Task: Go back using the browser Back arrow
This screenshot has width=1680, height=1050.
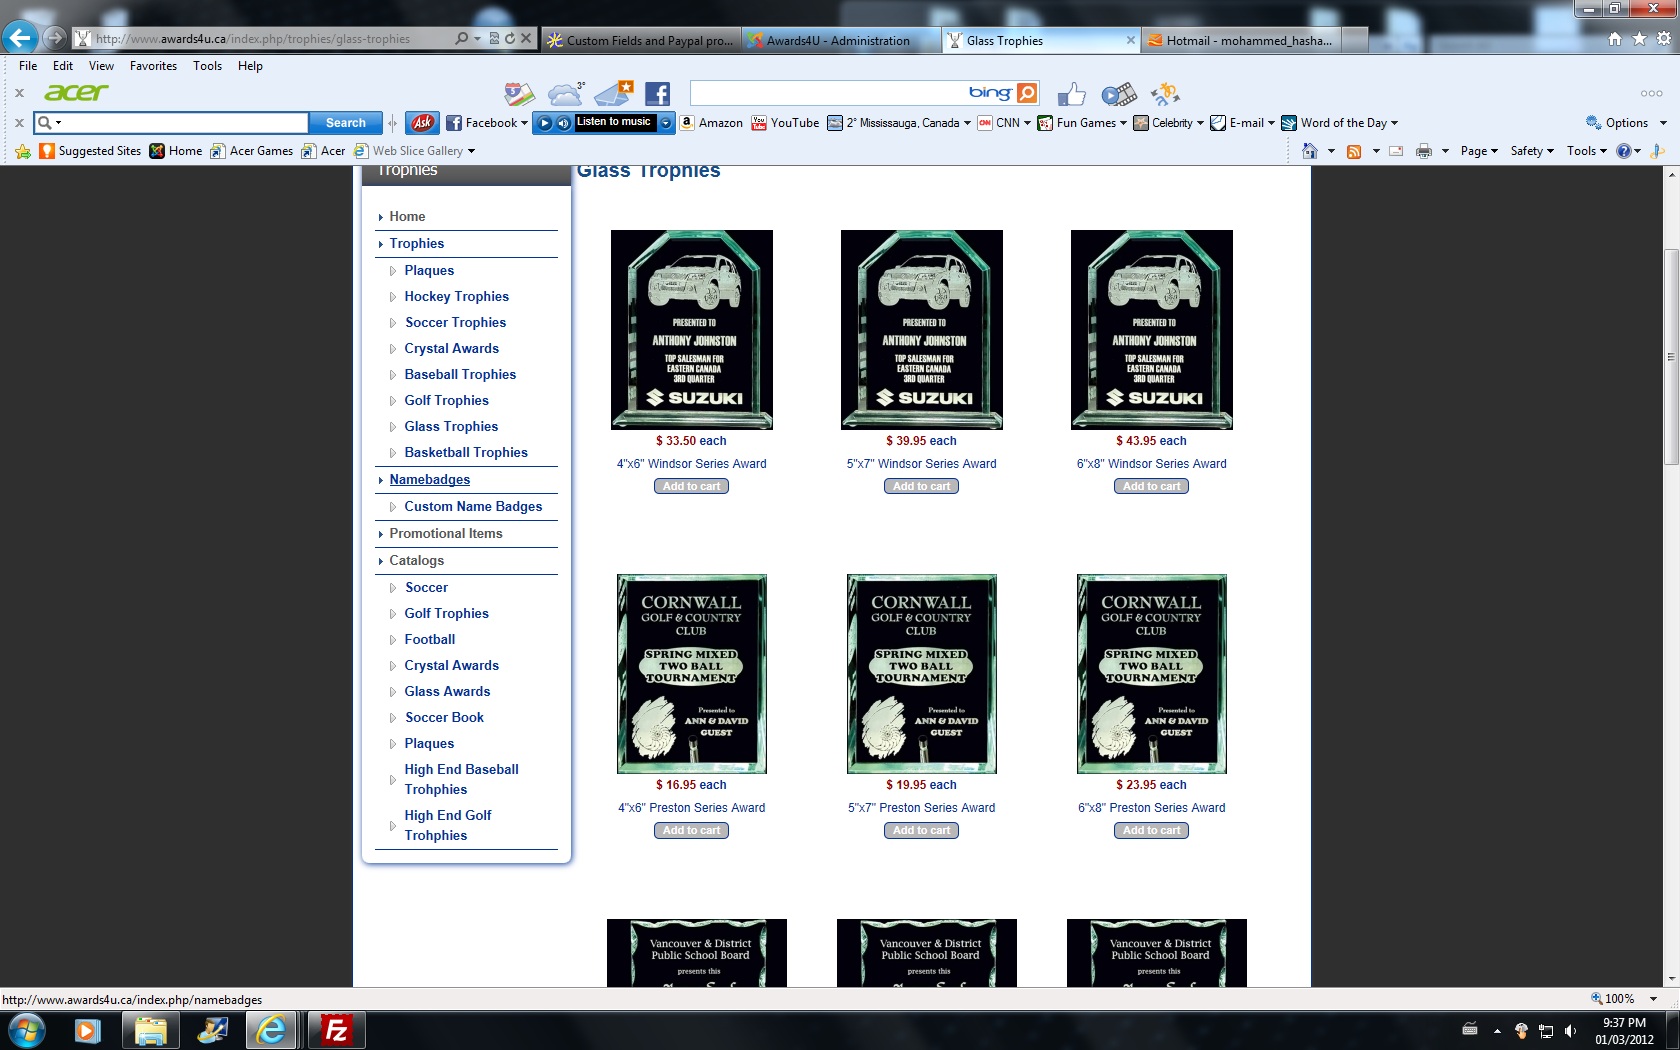Action: (20, 39)
